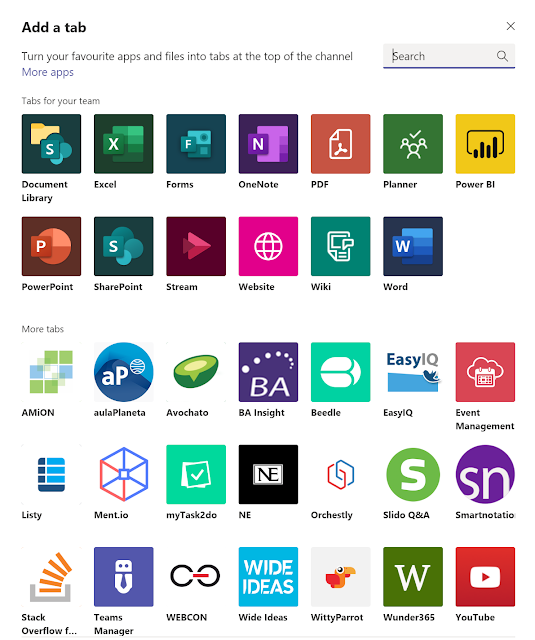Open the Wiki tab option

pos(340,246)
